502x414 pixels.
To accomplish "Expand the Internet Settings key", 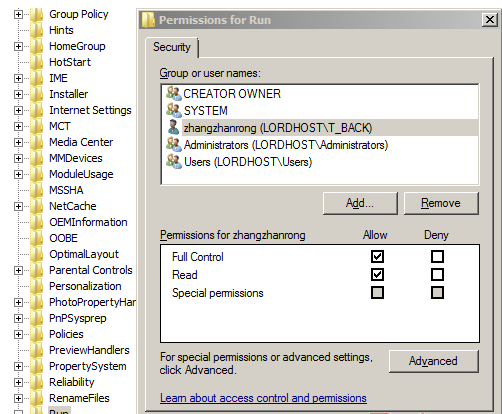I will (18, 110).
